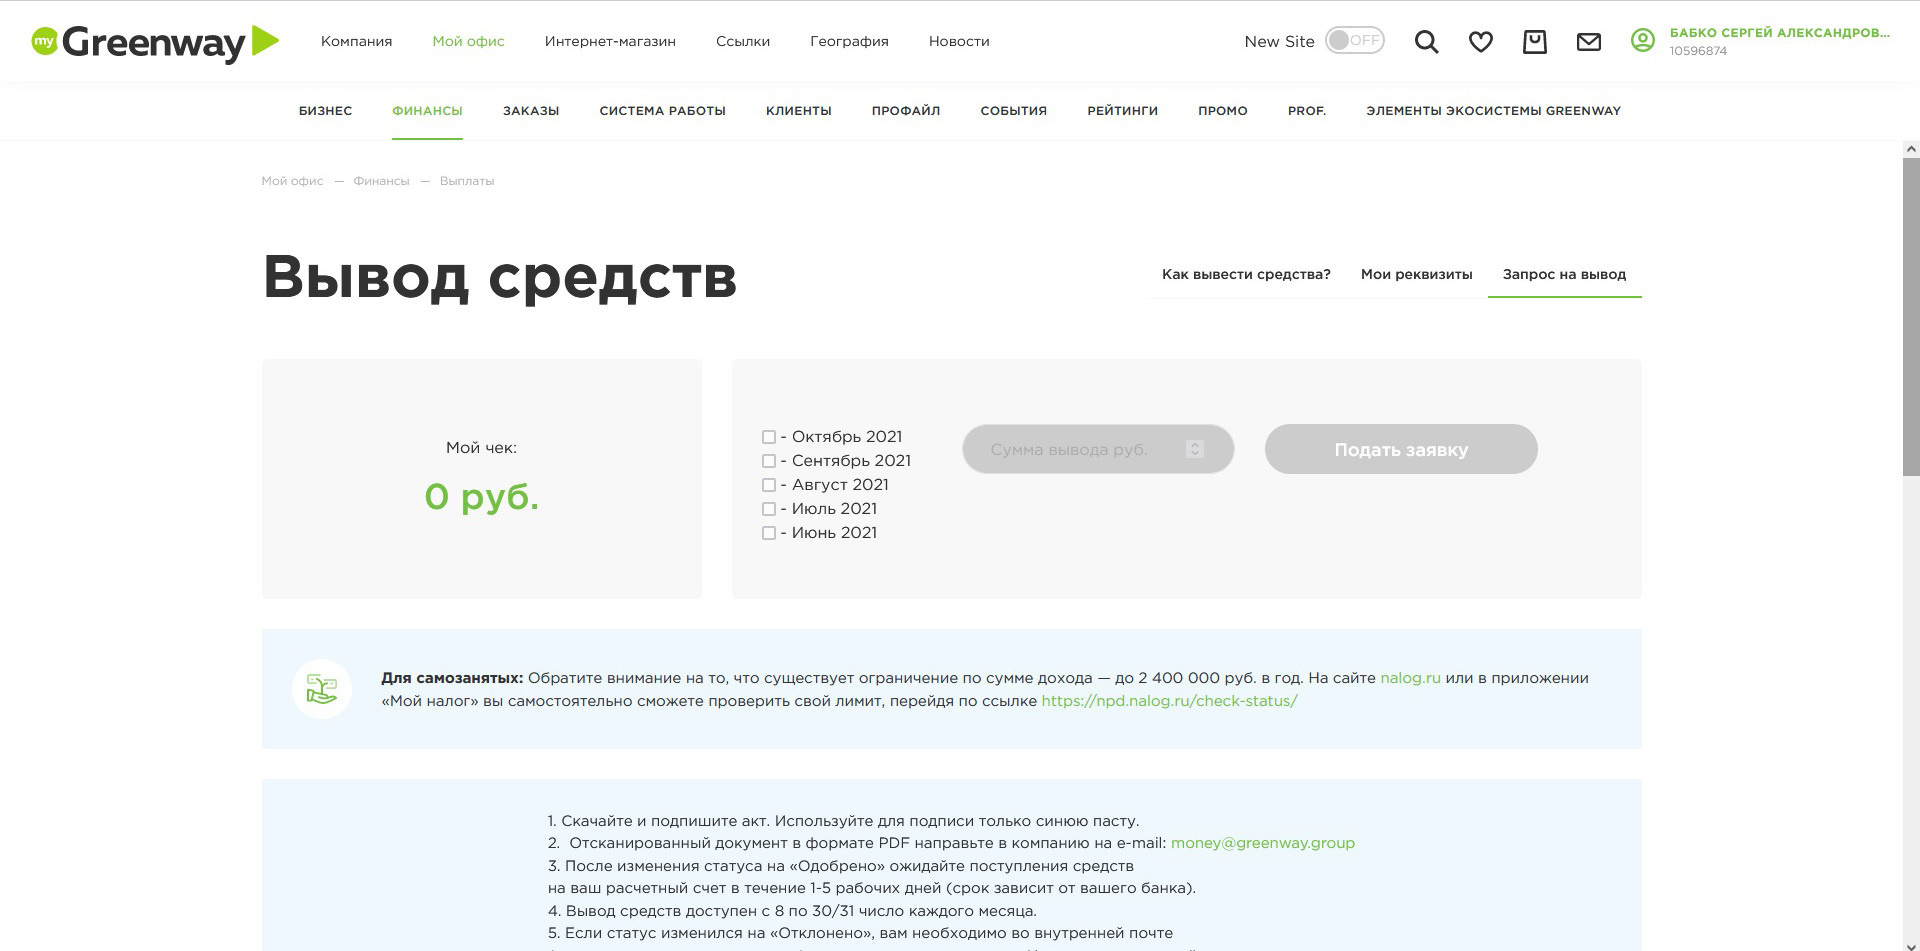Viewport: 1920px width, 951px height.
Task: Open the ЗАКАЗЫ menu section
Action: pos(531,111)
